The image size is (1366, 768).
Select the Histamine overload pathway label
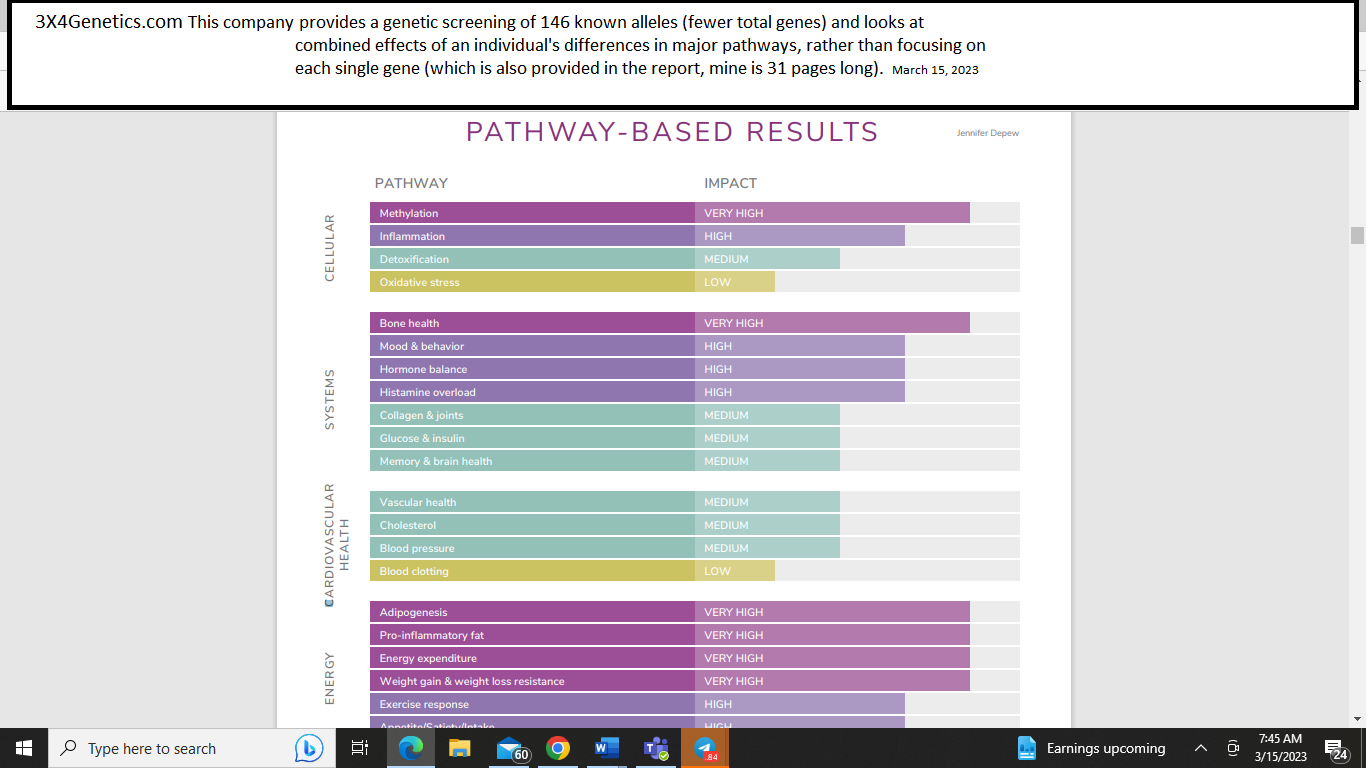(x=427, y=392)
